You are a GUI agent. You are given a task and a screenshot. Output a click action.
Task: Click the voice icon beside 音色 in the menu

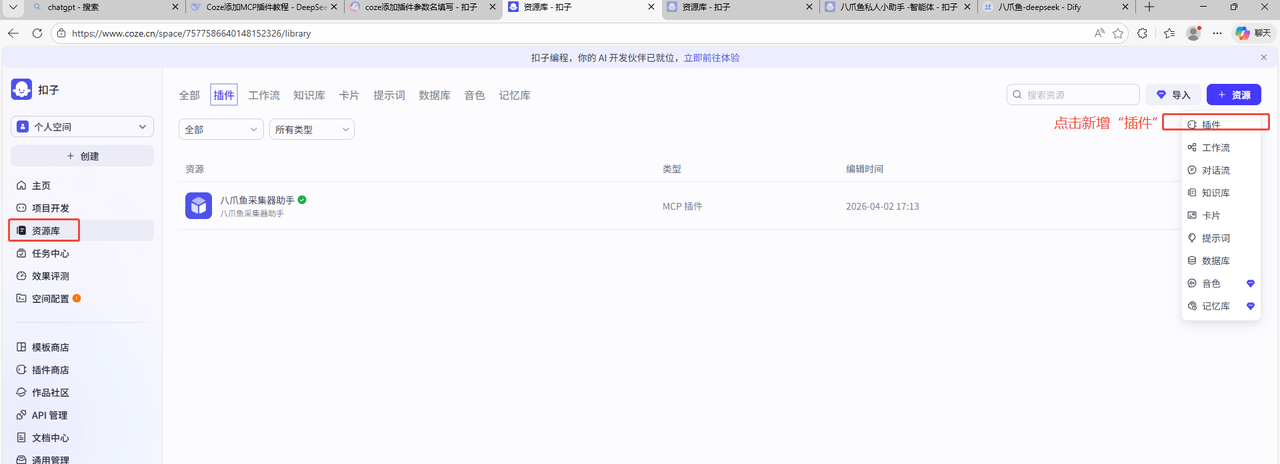click(1192, 283)
